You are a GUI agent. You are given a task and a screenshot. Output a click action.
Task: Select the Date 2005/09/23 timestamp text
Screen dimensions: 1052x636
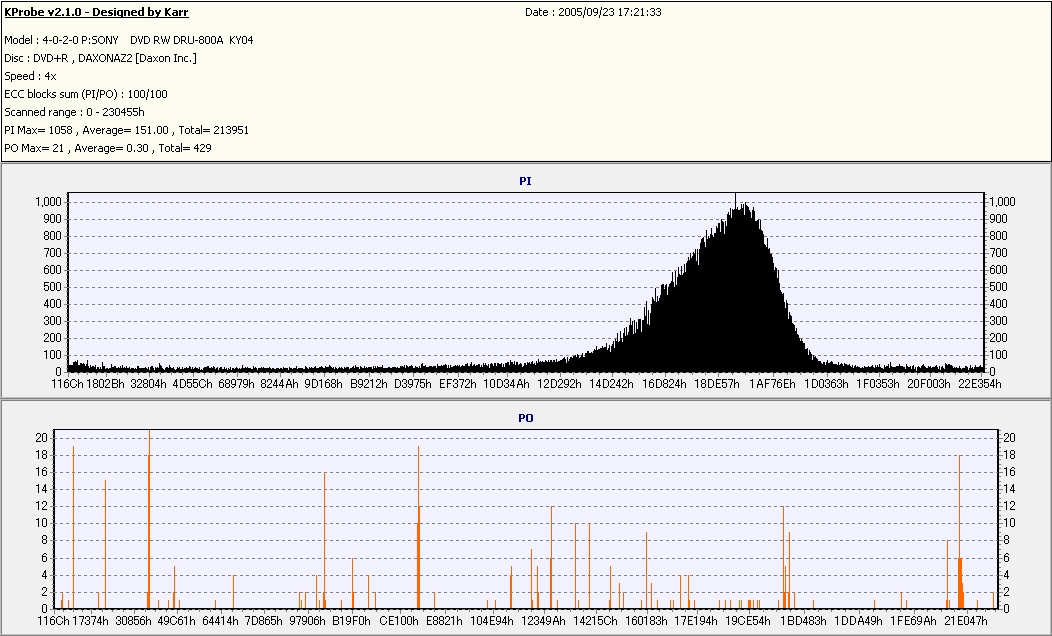(x=593, y=12)
